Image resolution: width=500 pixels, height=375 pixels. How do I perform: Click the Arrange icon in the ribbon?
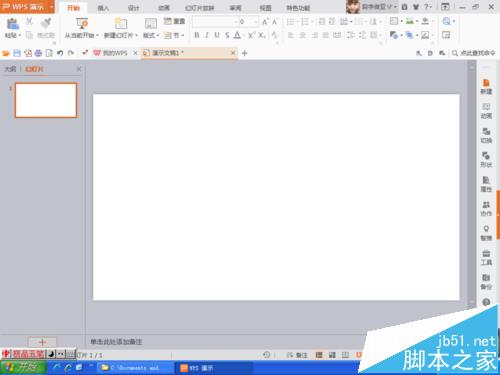point(409,35)
